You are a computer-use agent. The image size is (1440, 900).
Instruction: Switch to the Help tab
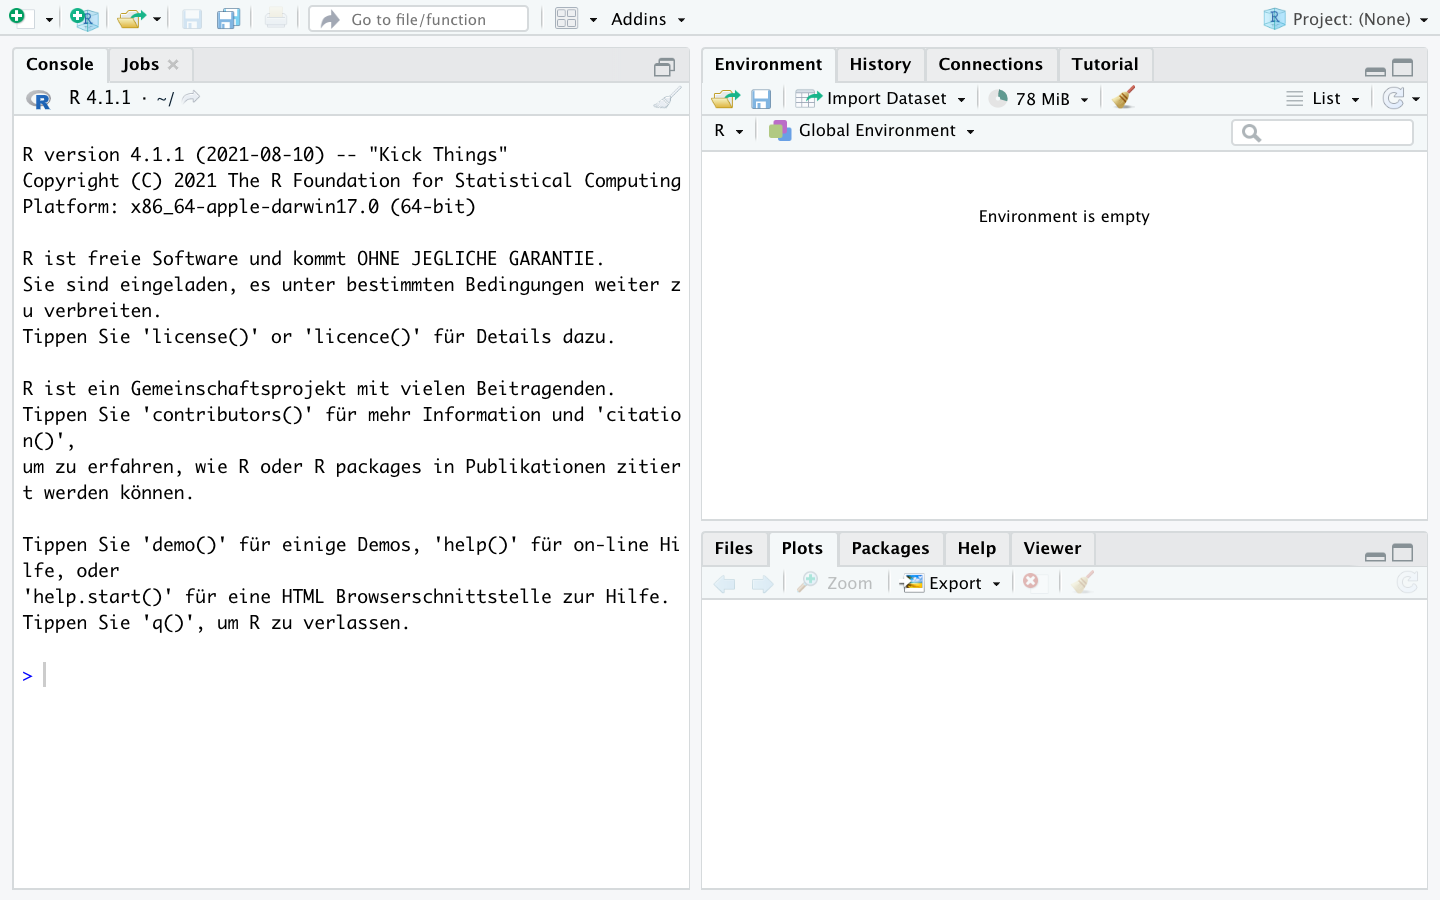coord(976,548)
